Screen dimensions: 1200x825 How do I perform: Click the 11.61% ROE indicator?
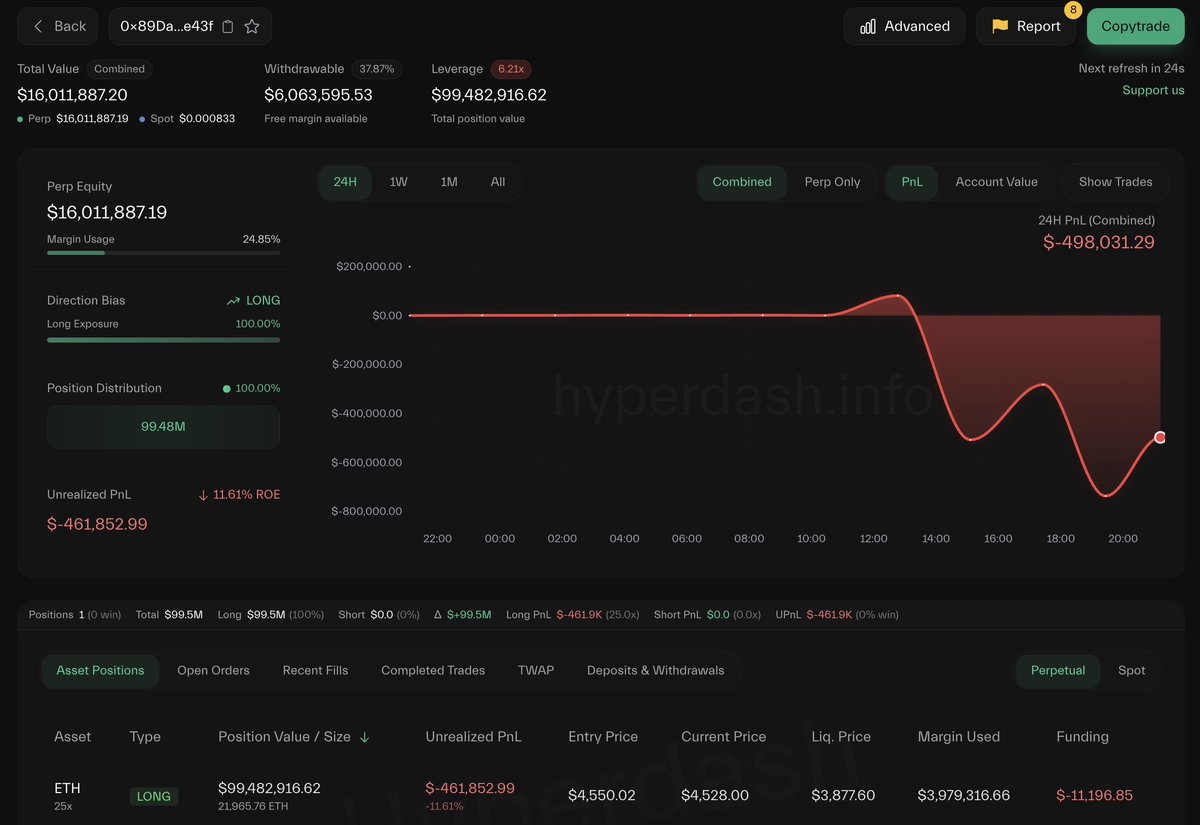239,495
